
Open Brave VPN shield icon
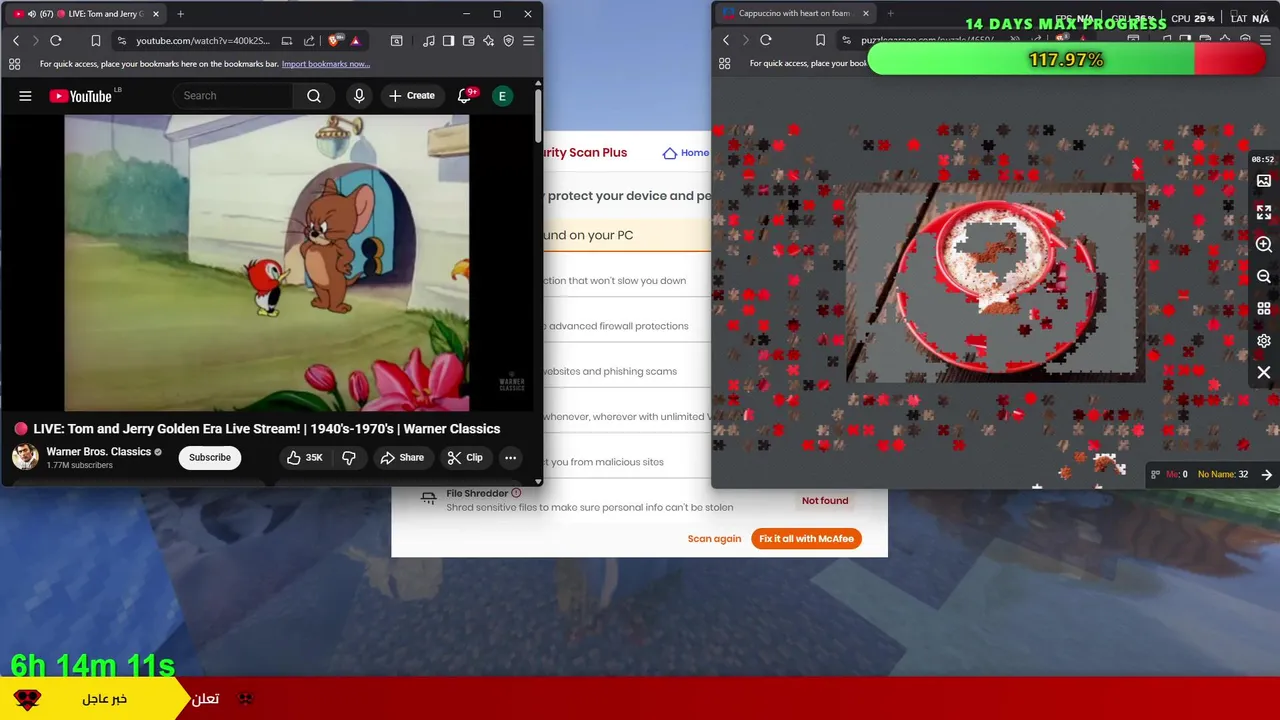(x=508, y=41)
